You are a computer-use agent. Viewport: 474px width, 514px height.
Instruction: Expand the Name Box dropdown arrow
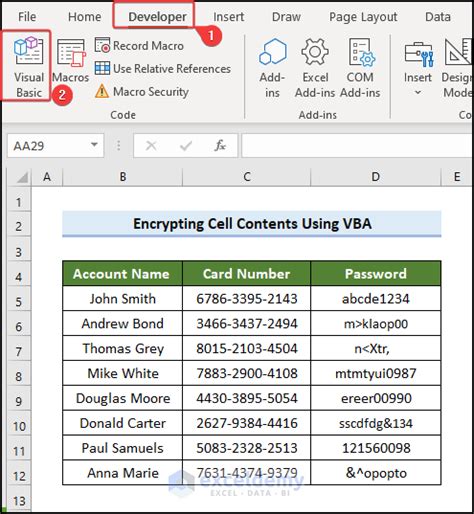(94, 145)
